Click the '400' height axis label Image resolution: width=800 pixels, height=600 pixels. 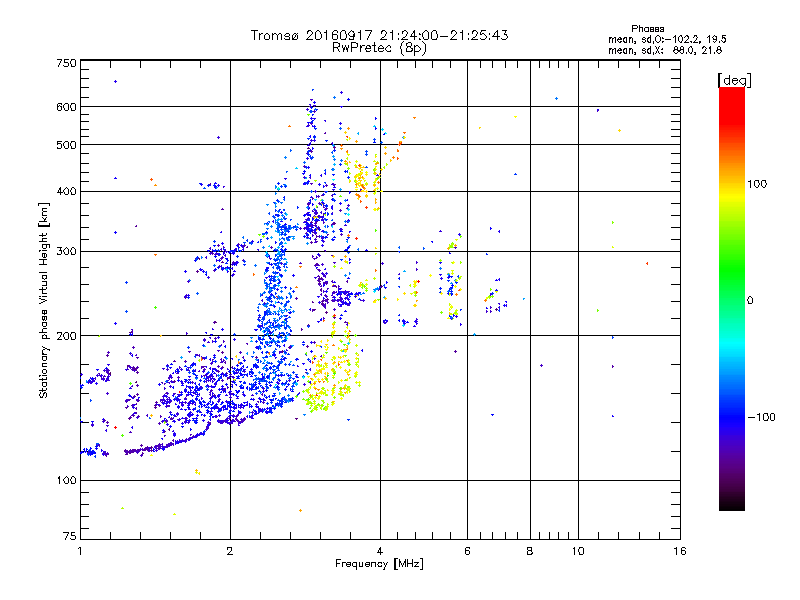click(67, 191)
